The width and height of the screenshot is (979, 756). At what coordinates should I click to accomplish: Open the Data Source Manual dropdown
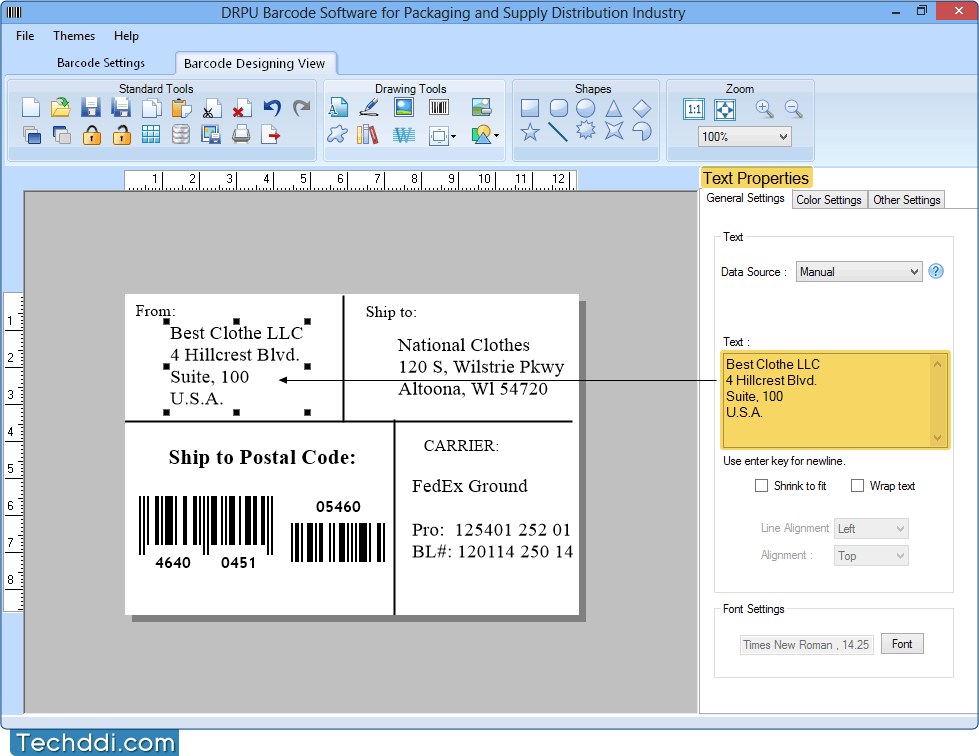pyautogui.click(x=858, y=272)
